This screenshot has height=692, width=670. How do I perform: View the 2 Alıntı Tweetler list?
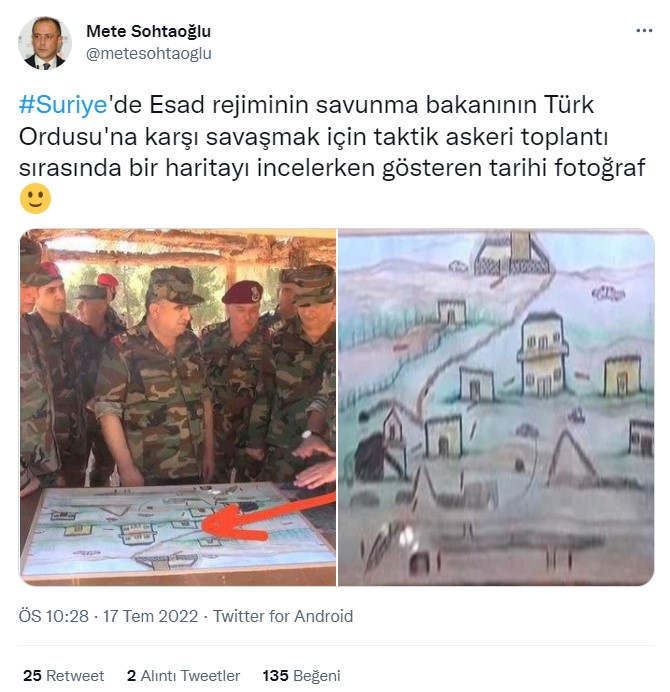[183, 676]
